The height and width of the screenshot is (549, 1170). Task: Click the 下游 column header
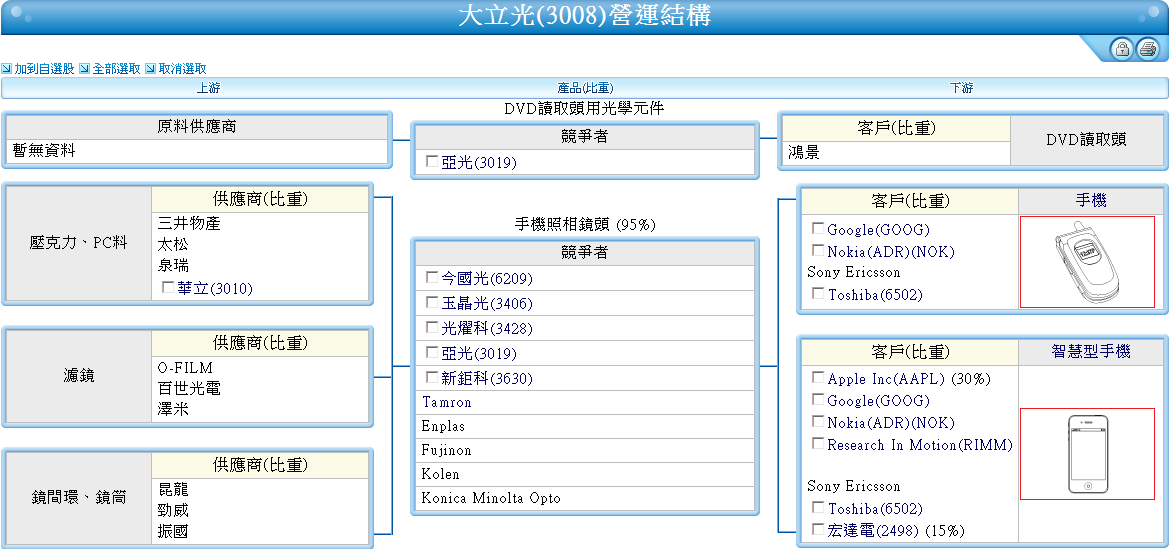pyautogui.click(x=962, y=88)
